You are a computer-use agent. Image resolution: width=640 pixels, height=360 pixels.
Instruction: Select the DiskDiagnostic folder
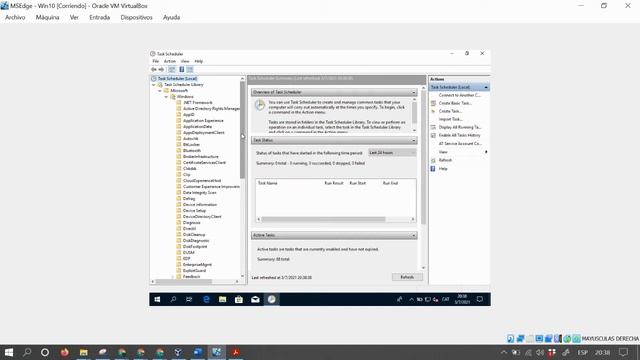[x=196, y=240]
